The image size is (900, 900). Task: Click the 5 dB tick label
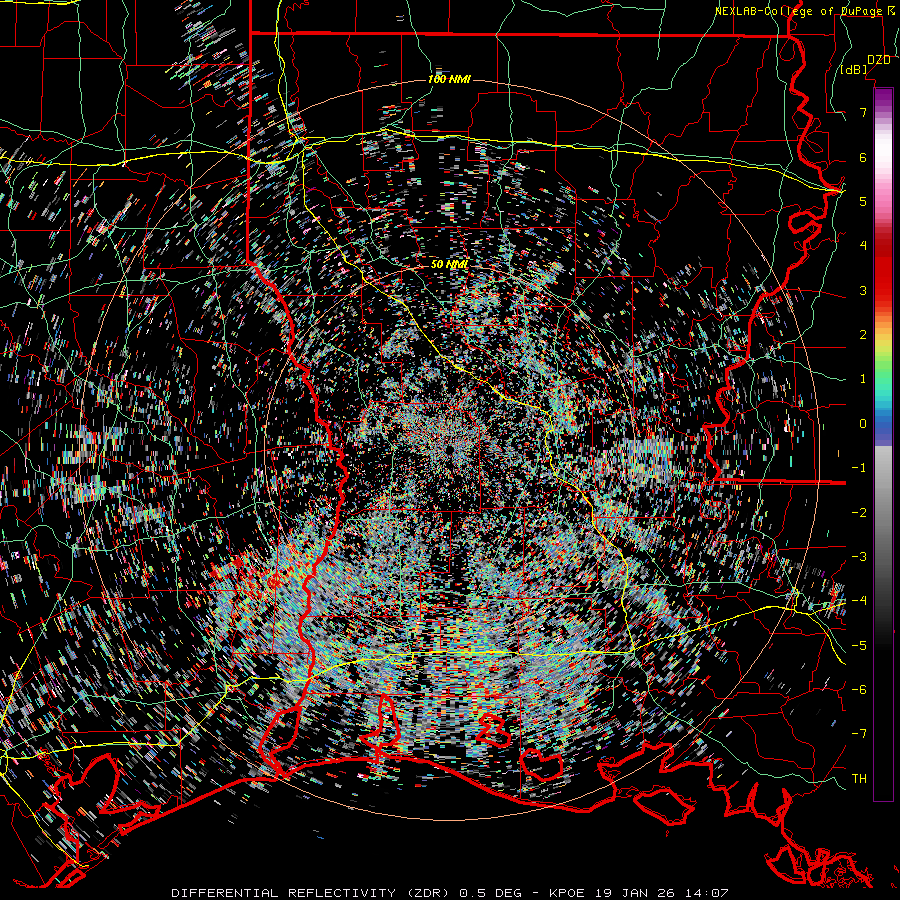(863, 201)
